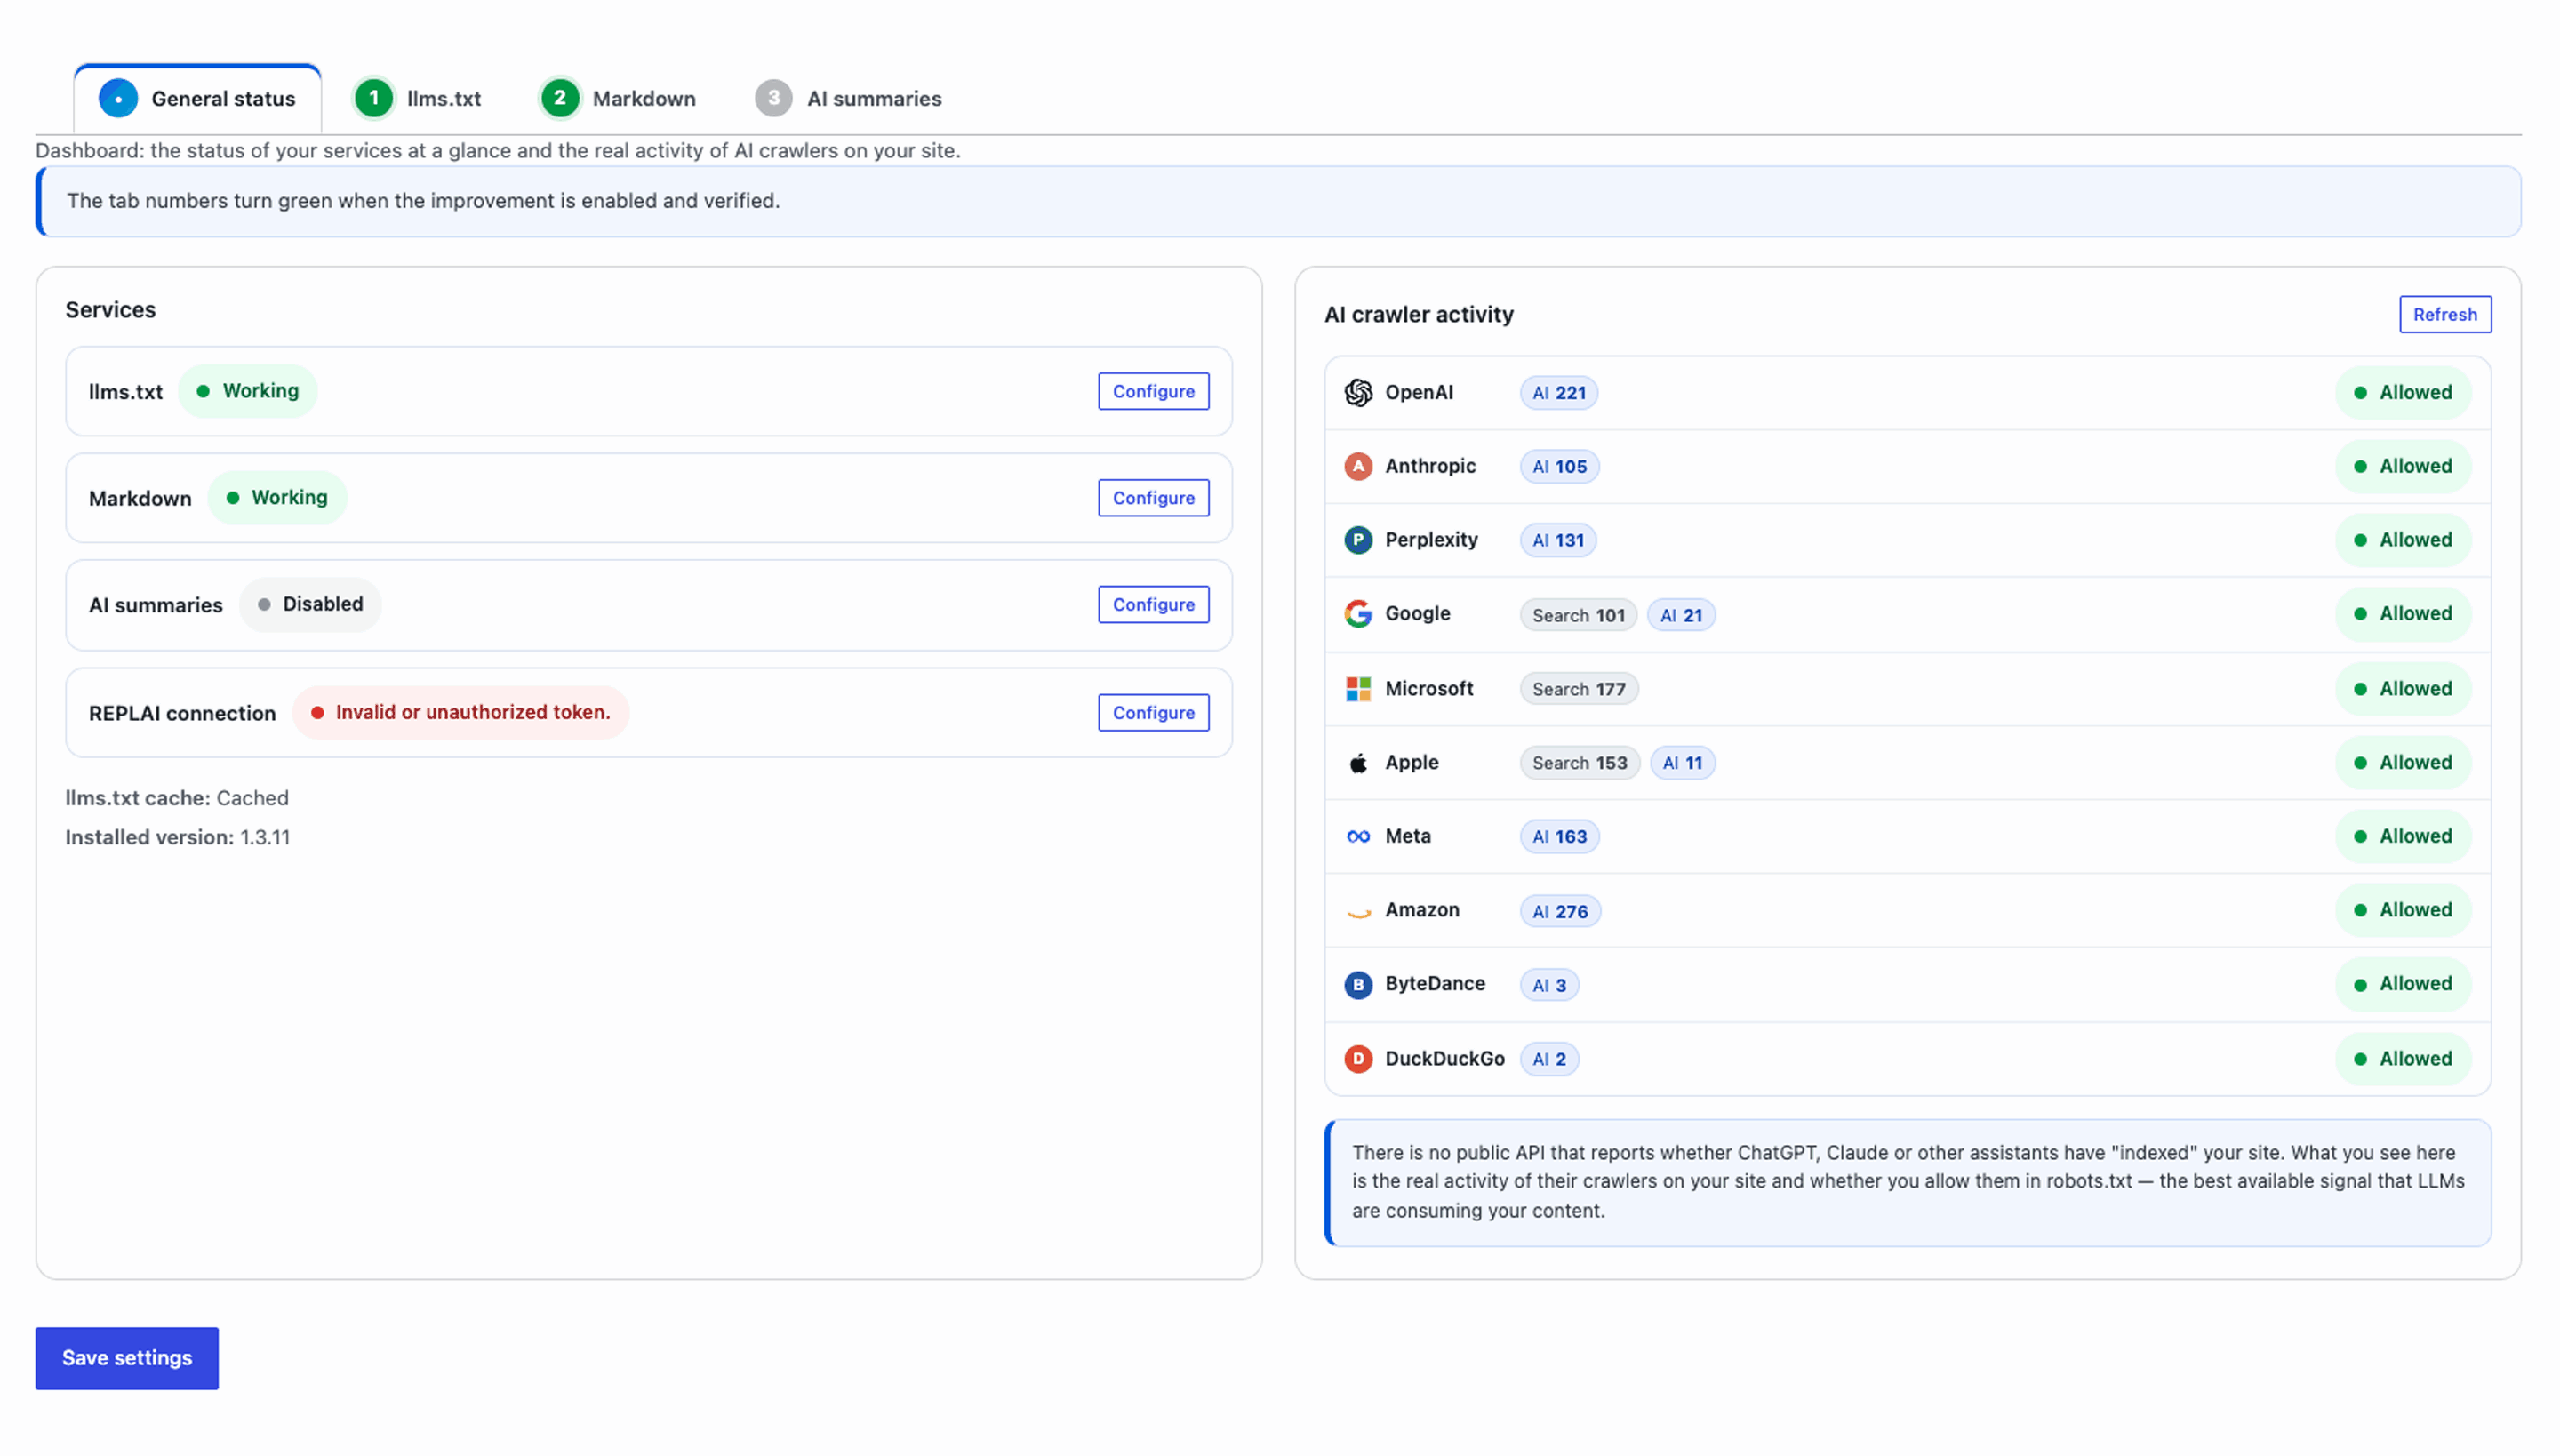The image size is (2560, 1456).
Task: Click the llms.txt Working status badge
Action: pos(248,391)
